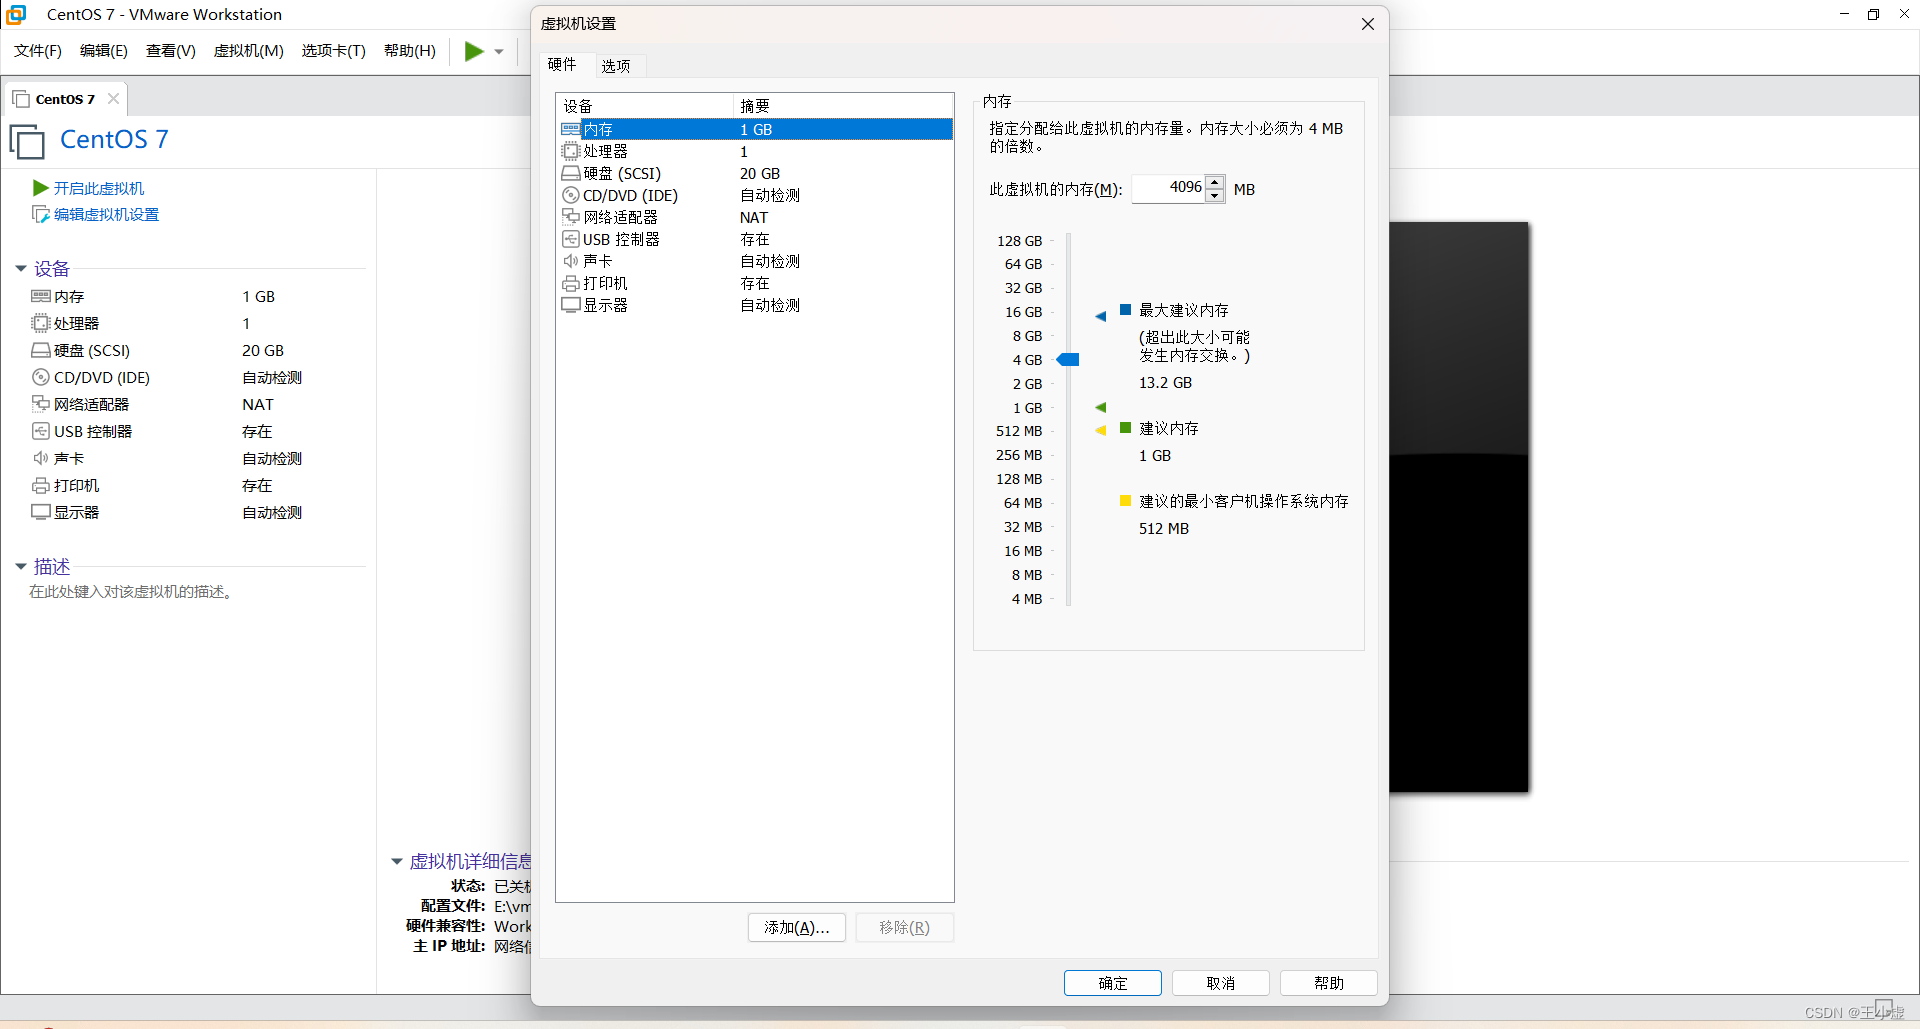Image resolution: width=1920 pixels, height=1029 pixels.
Task: Click the memory slider thumb at 4 GB
Action: (1068, 359)
